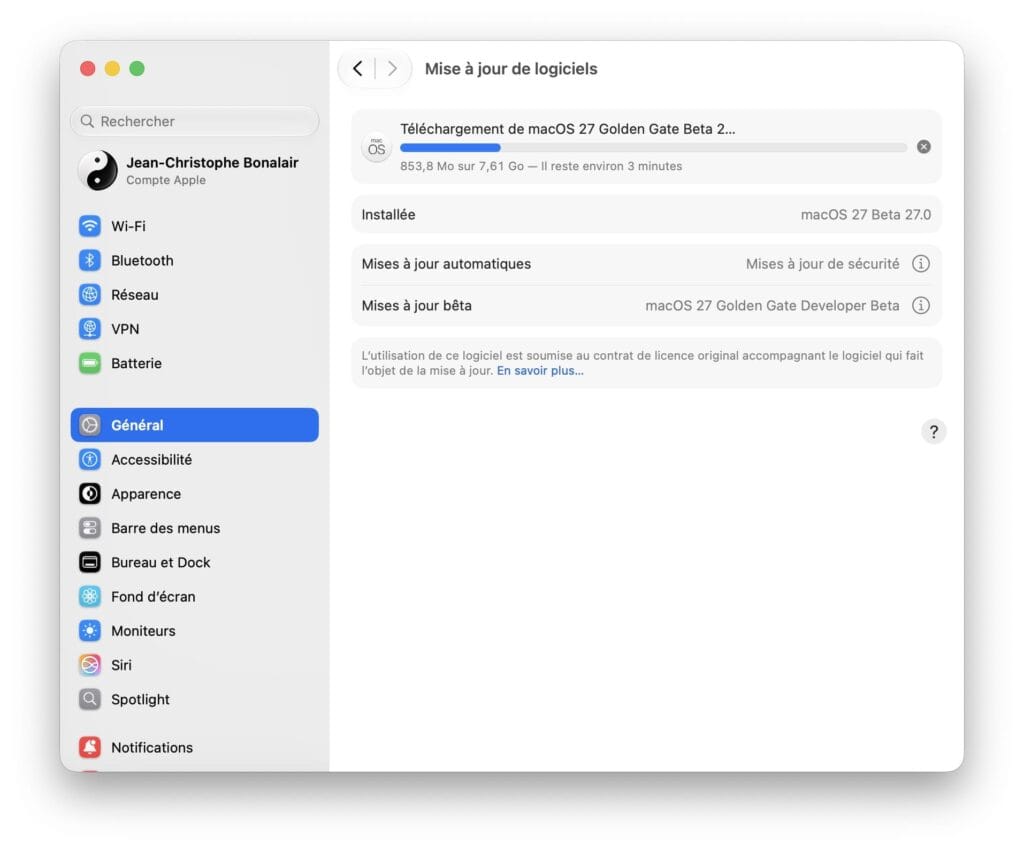Open Jean-Christophe Bonalair account name
Screen dimensions: 1024x851
(x=212, y=163)
